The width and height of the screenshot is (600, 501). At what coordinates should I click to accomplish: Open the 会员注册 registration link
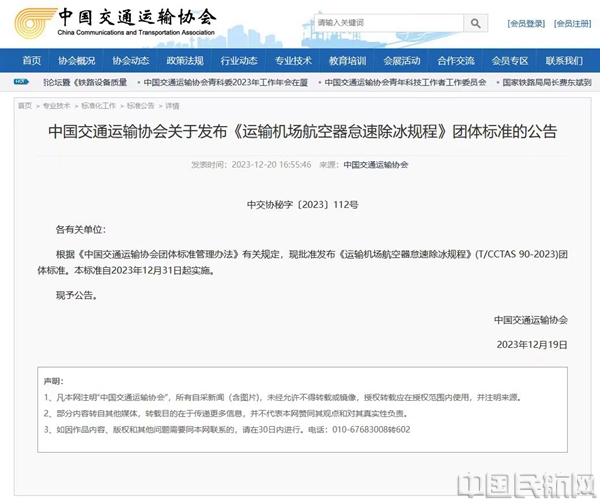572,24
